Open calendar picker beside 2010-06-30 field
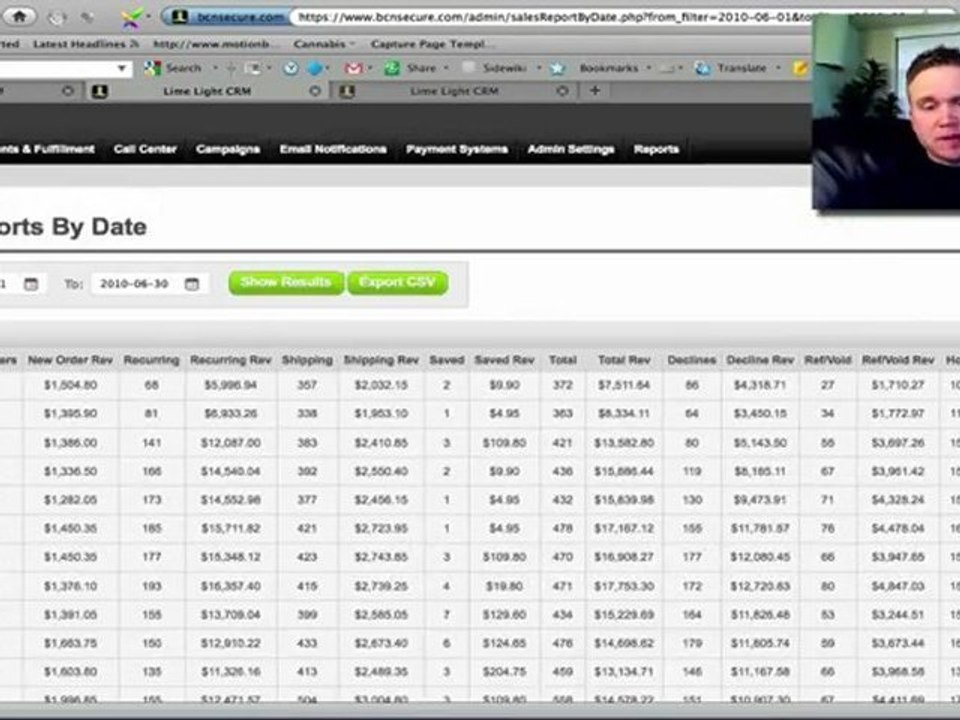960x720 pixels. tap(192, 283)
